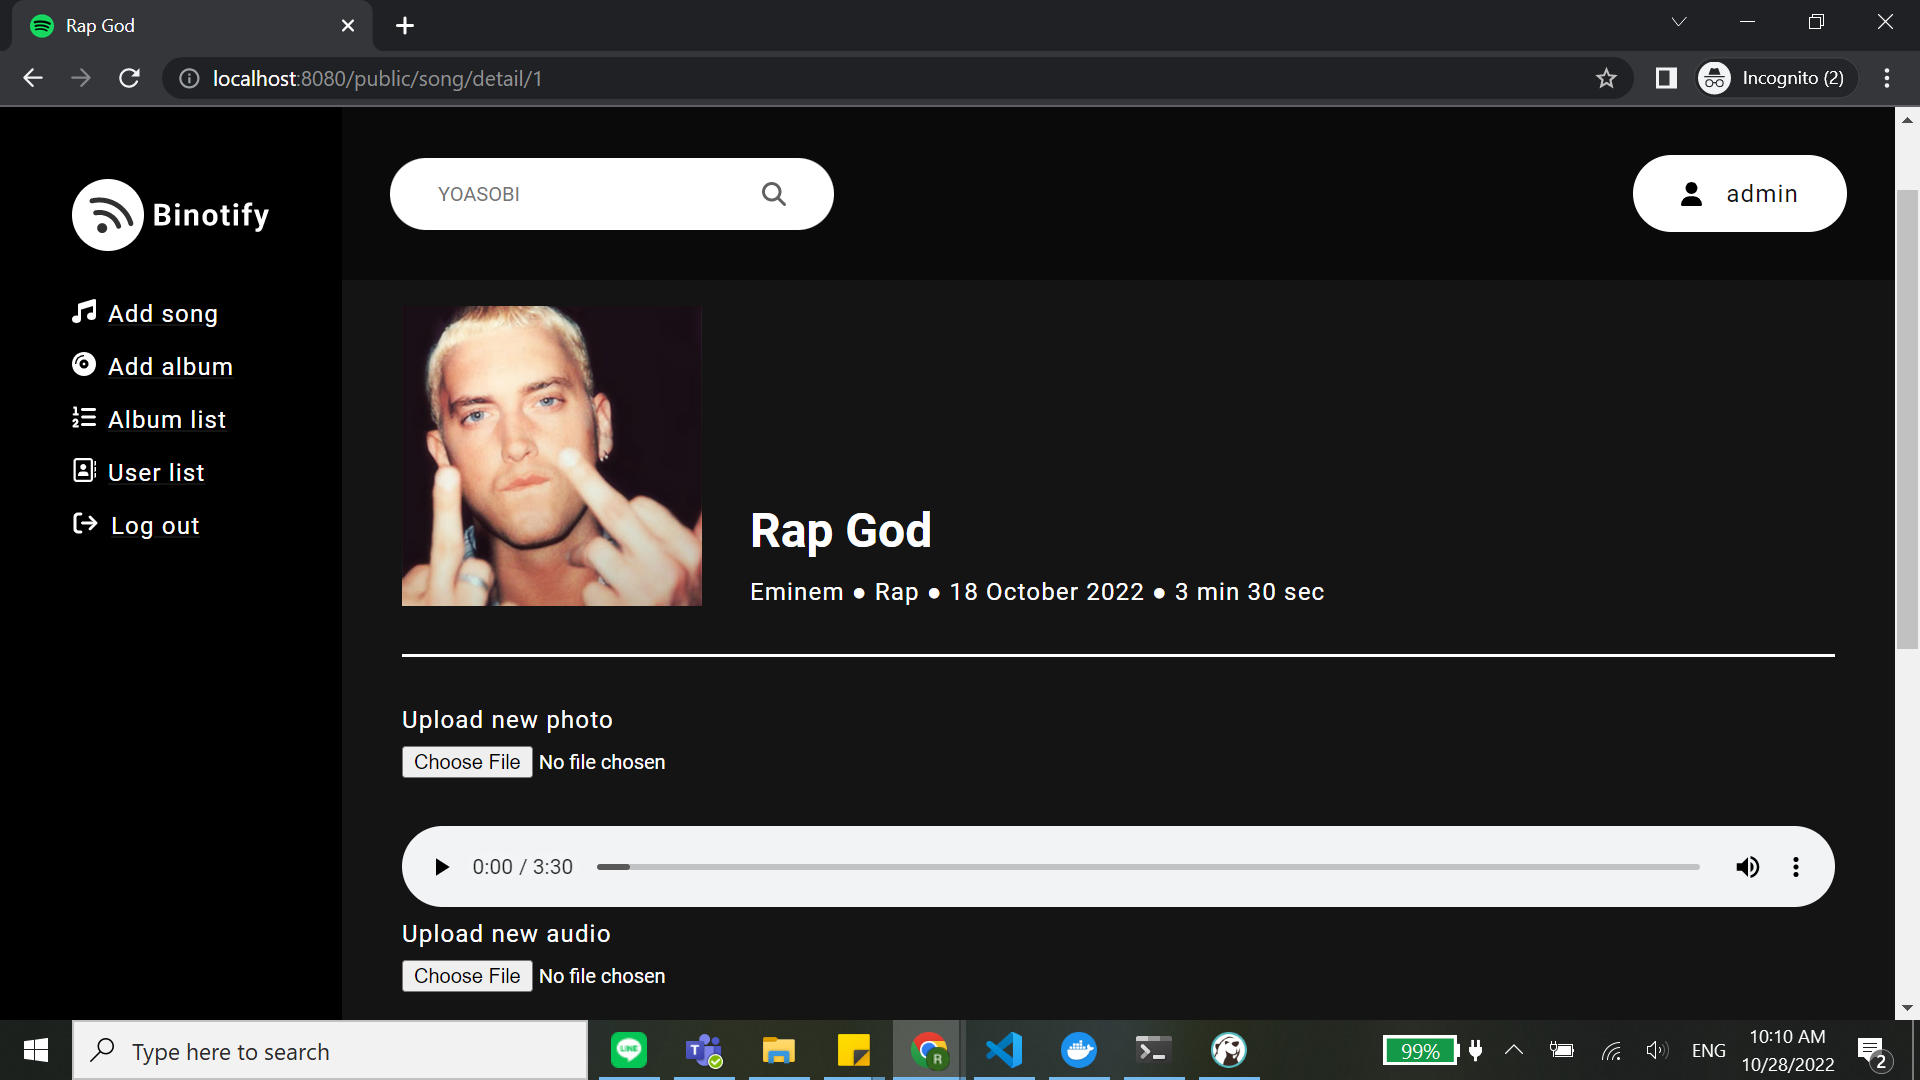
Task: Mute the audio player volume
Action: tap(1747, 867)
